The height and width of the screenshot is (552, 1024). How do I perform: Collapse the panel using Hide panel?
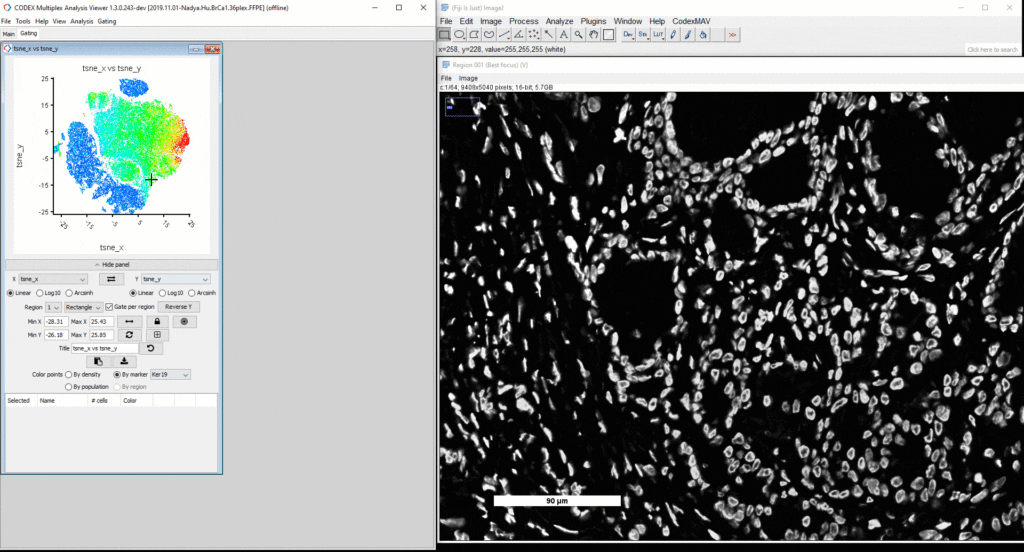[112, 264]
